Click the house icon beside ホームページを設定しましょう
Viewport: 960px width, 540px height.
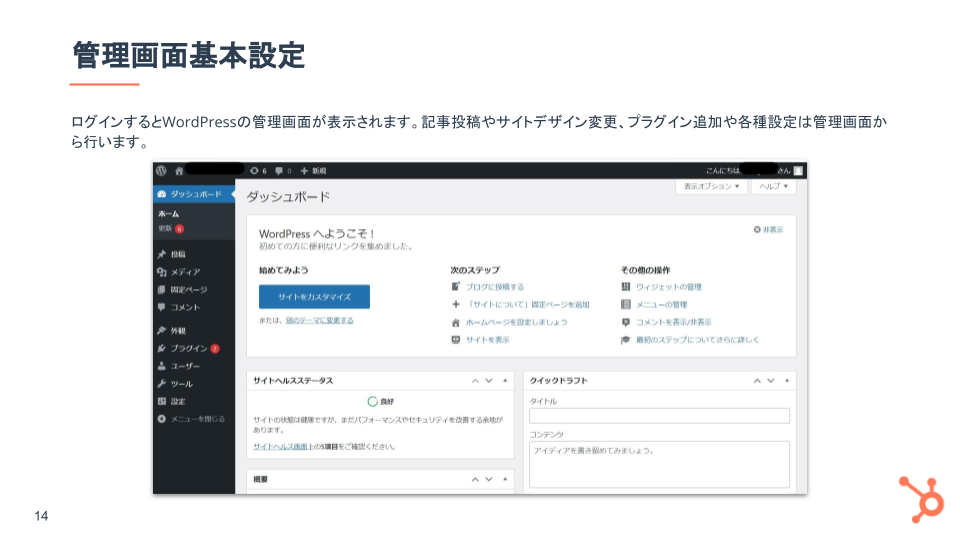[456, 323]
